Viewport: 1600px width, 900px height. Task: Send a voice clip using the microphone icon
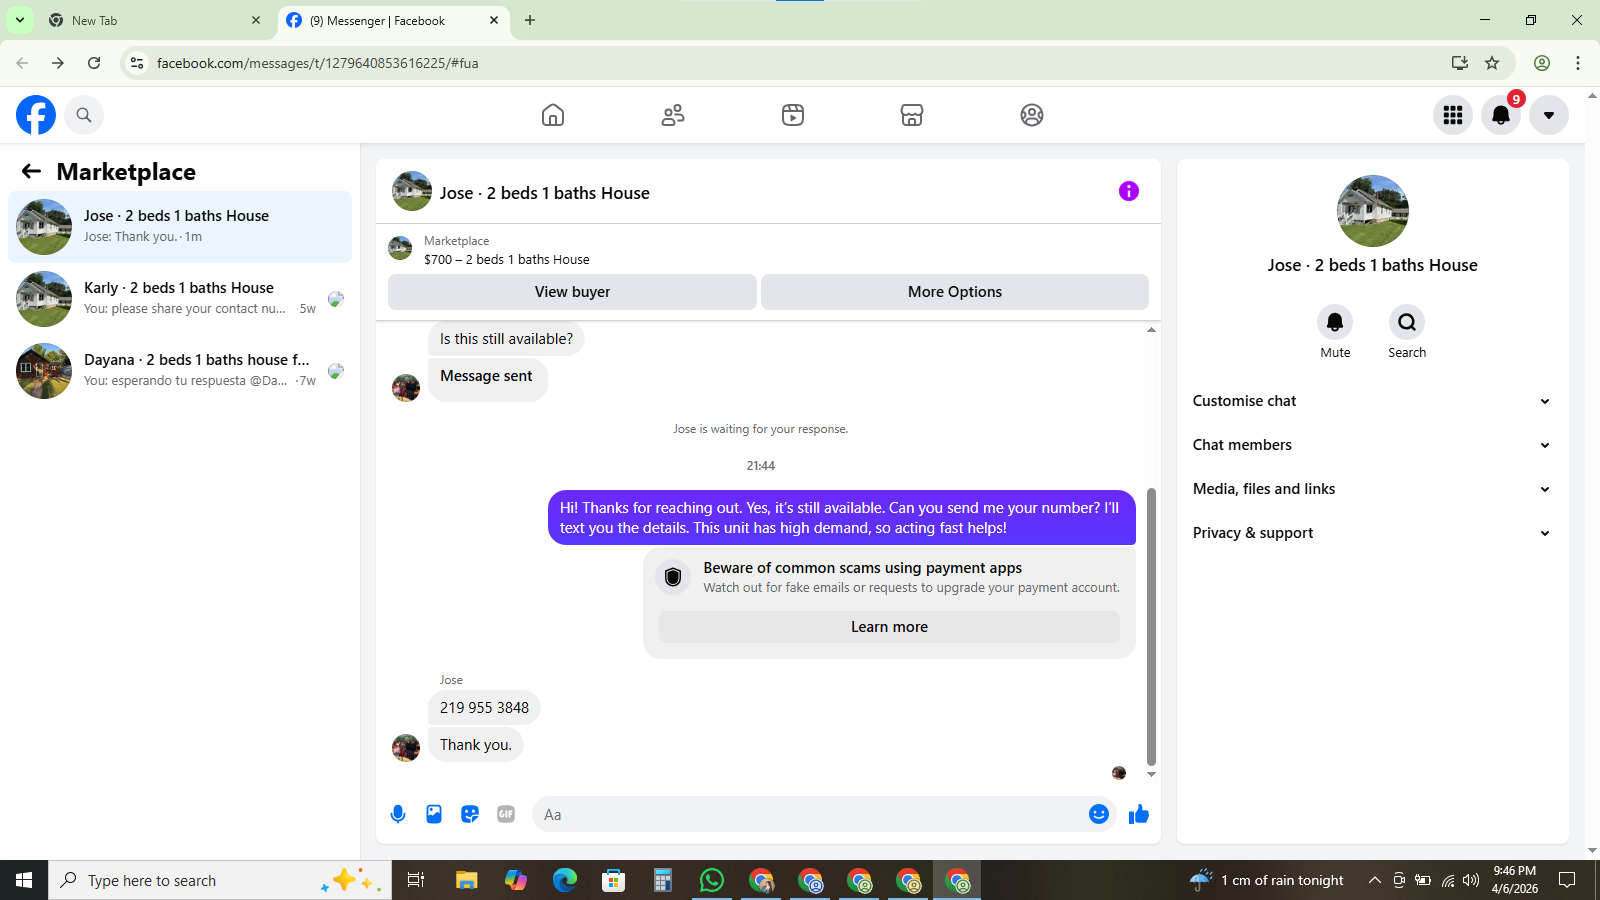(x=398, y=814)
